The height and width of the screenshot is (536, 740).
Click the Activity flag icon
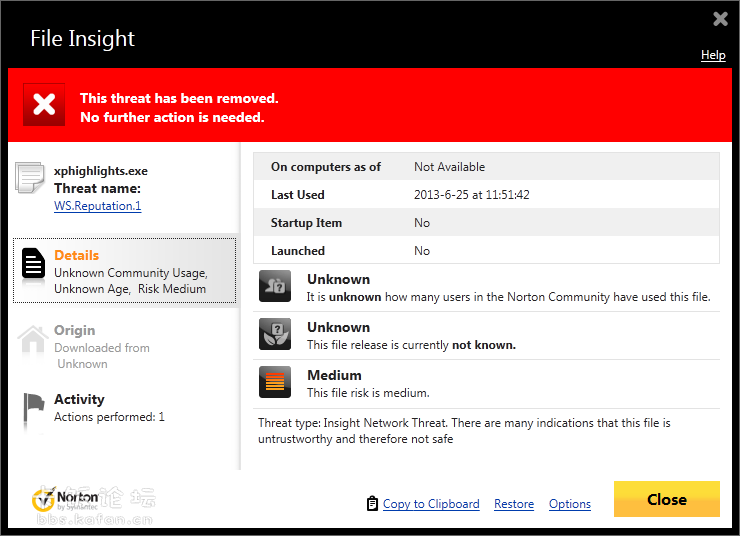34,405
